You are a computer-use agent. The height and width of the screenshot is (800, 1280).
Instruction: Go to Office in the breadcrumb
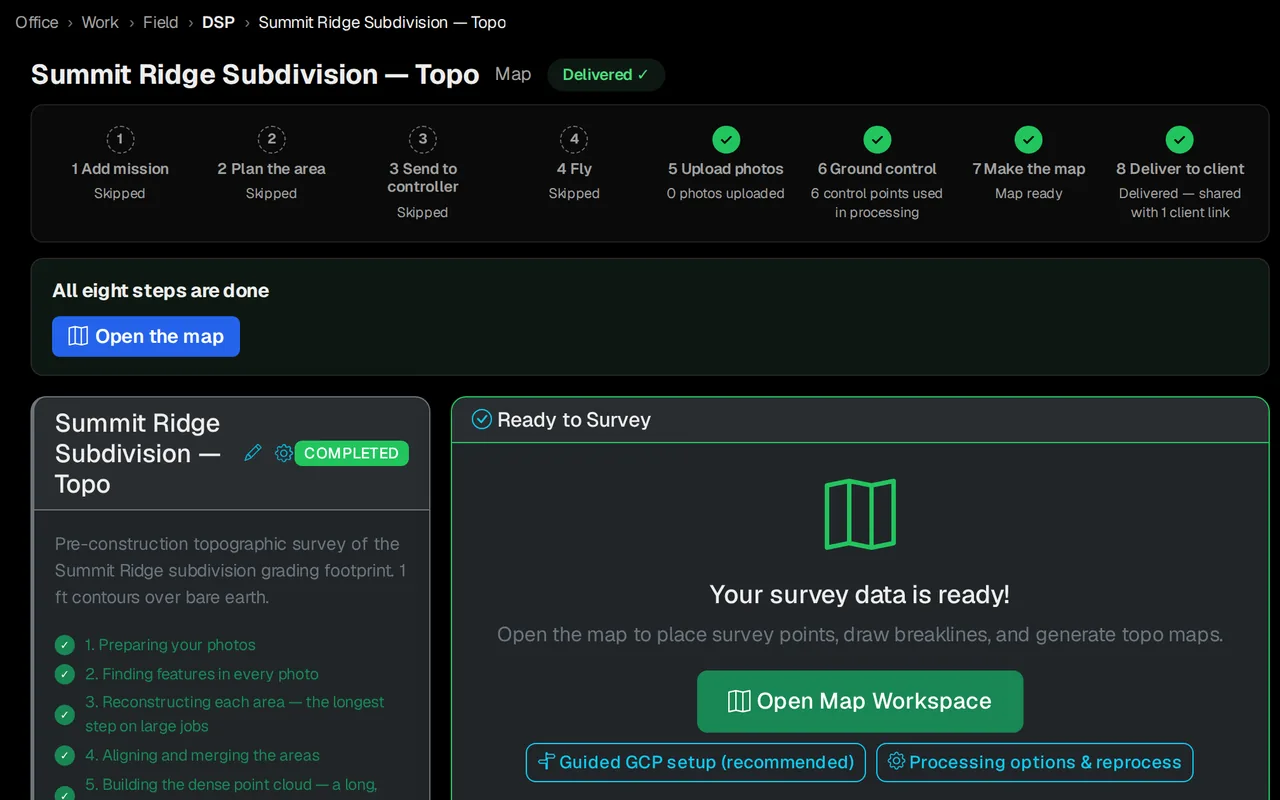coord(37,22)
